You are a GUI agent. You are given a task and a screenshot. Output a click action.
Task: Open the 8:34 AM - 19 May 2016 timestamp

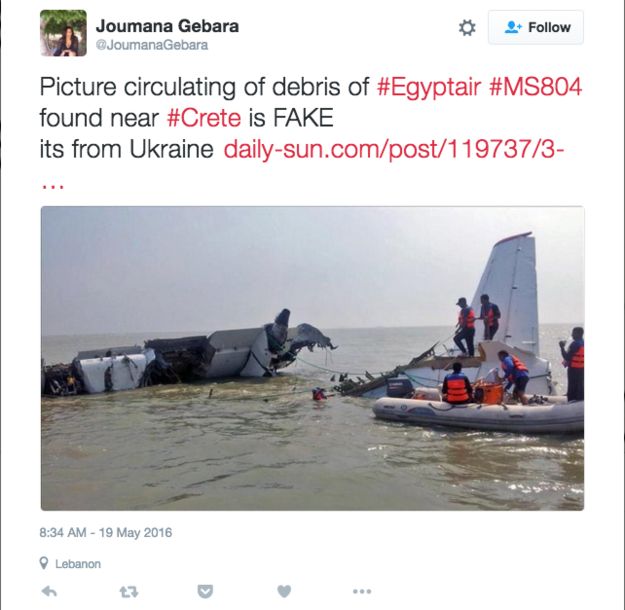[106, 533]
